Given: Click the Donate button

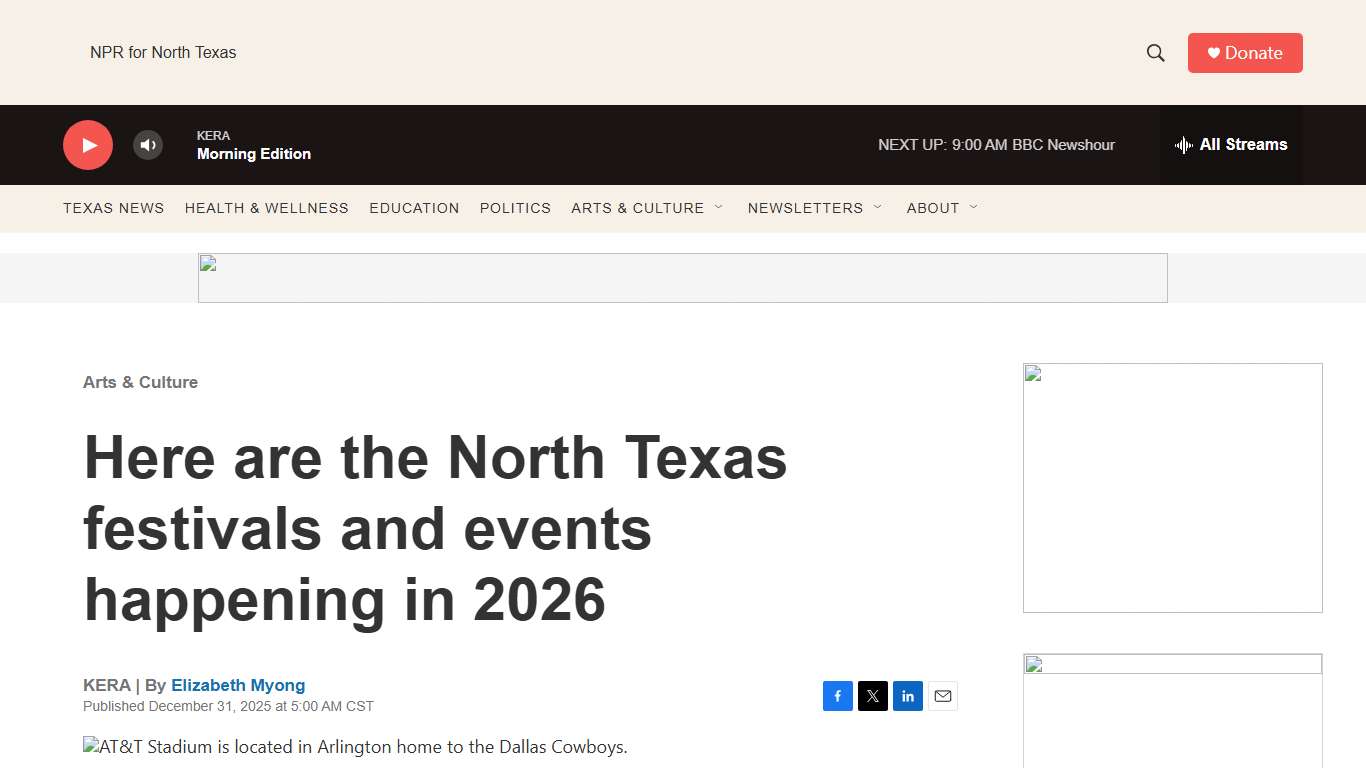Looking at the screenshot, I should click(1245, 52).
